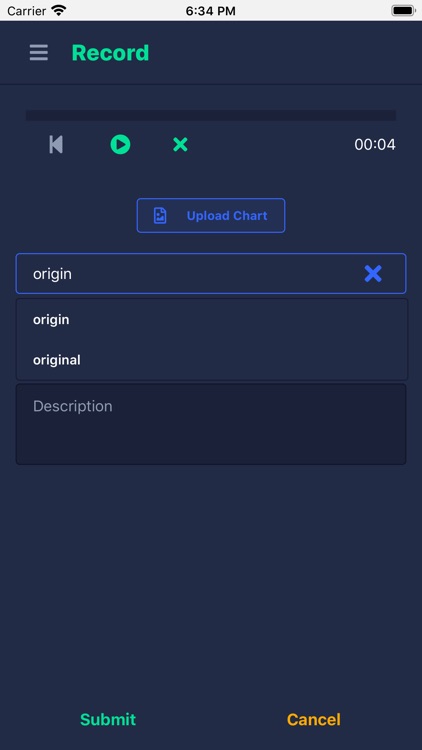The height and width of the screenshot is (750, 422).
Task: Tap the Wi-Fi status icon
Action: tap(58, 10)
